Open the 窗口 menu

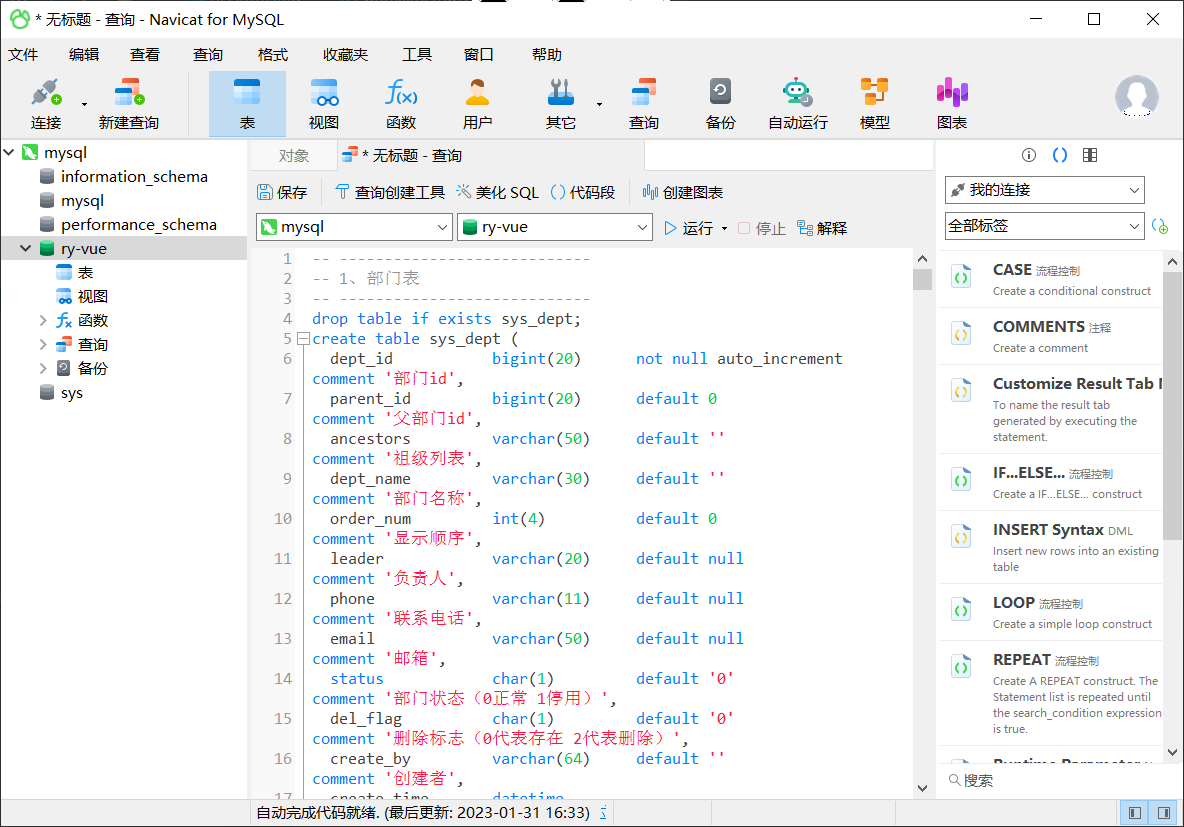point(479,54)
